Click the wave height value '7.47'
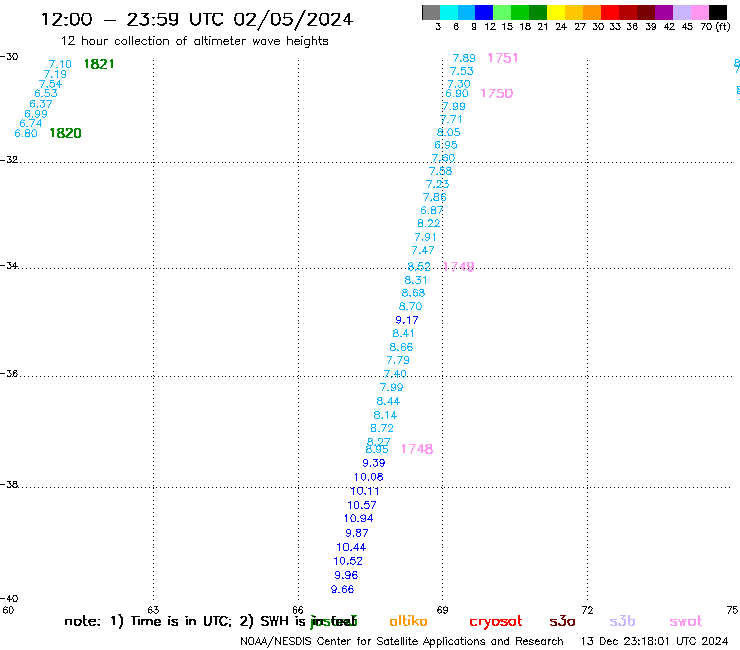Viewport: 740px width, 650px height. 423,251
